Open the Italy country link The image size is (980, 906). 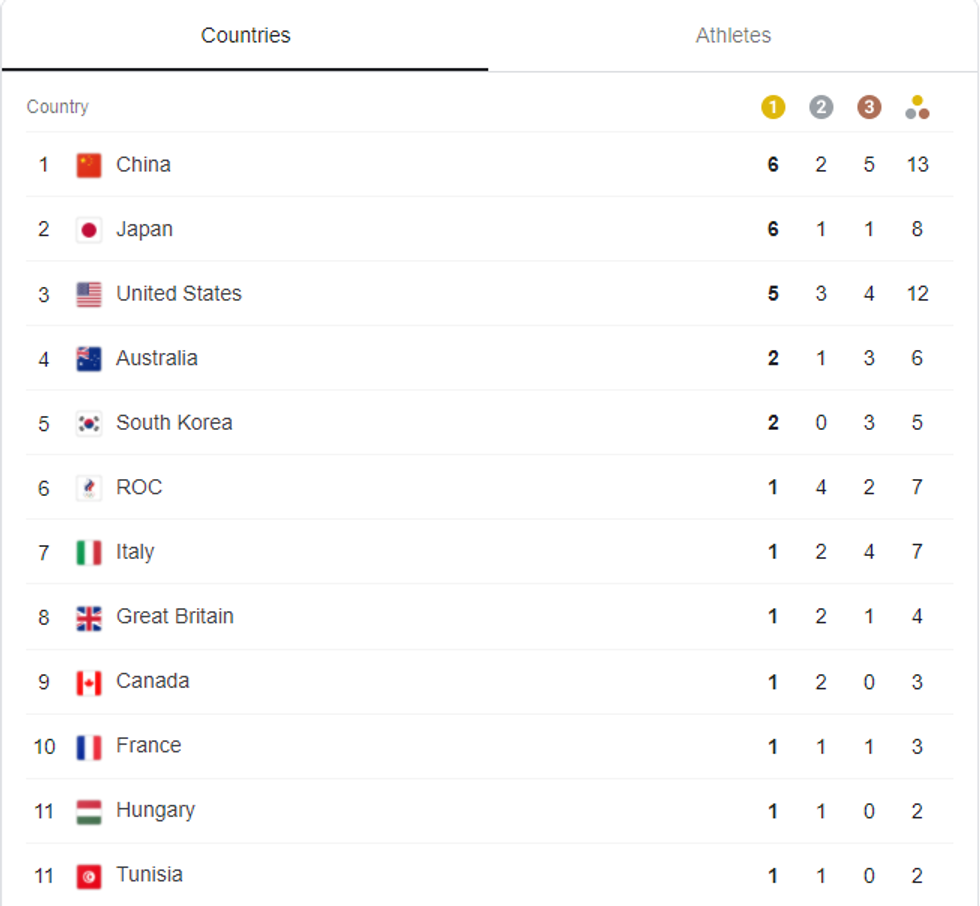point(135,552)
